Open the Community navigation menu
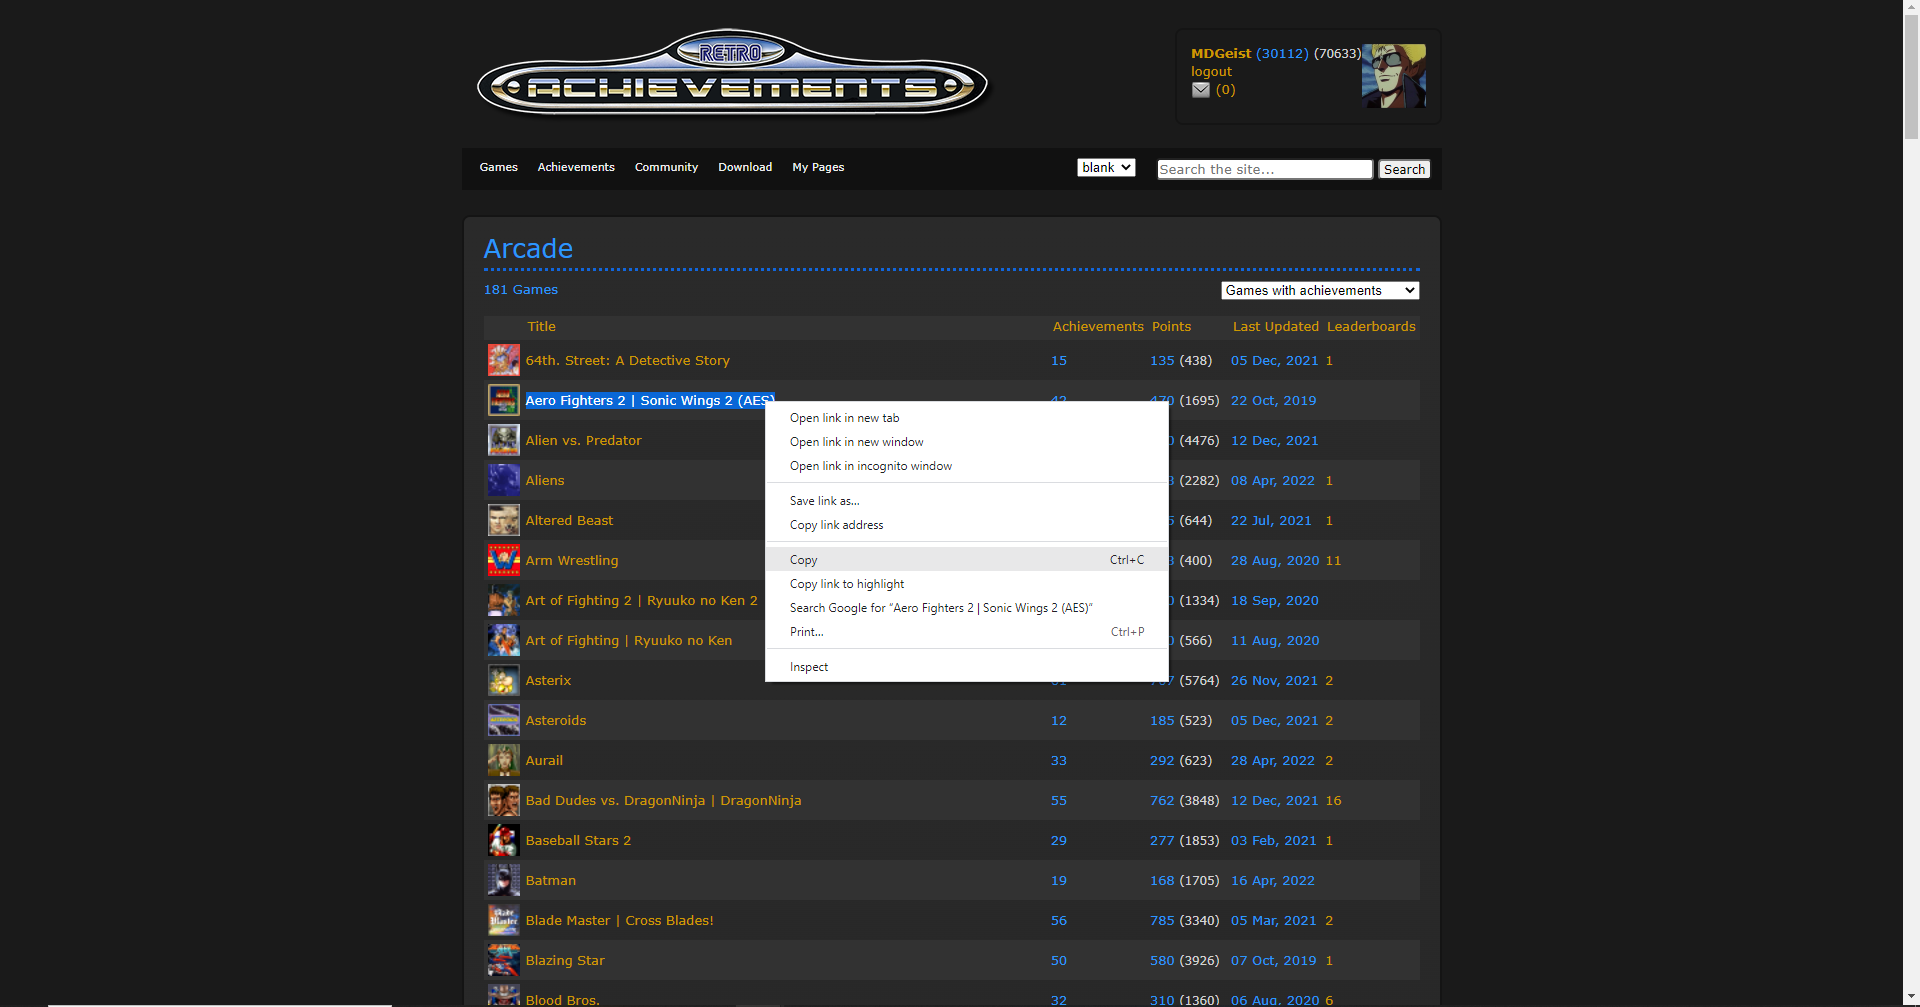 (x=666, y=167)
